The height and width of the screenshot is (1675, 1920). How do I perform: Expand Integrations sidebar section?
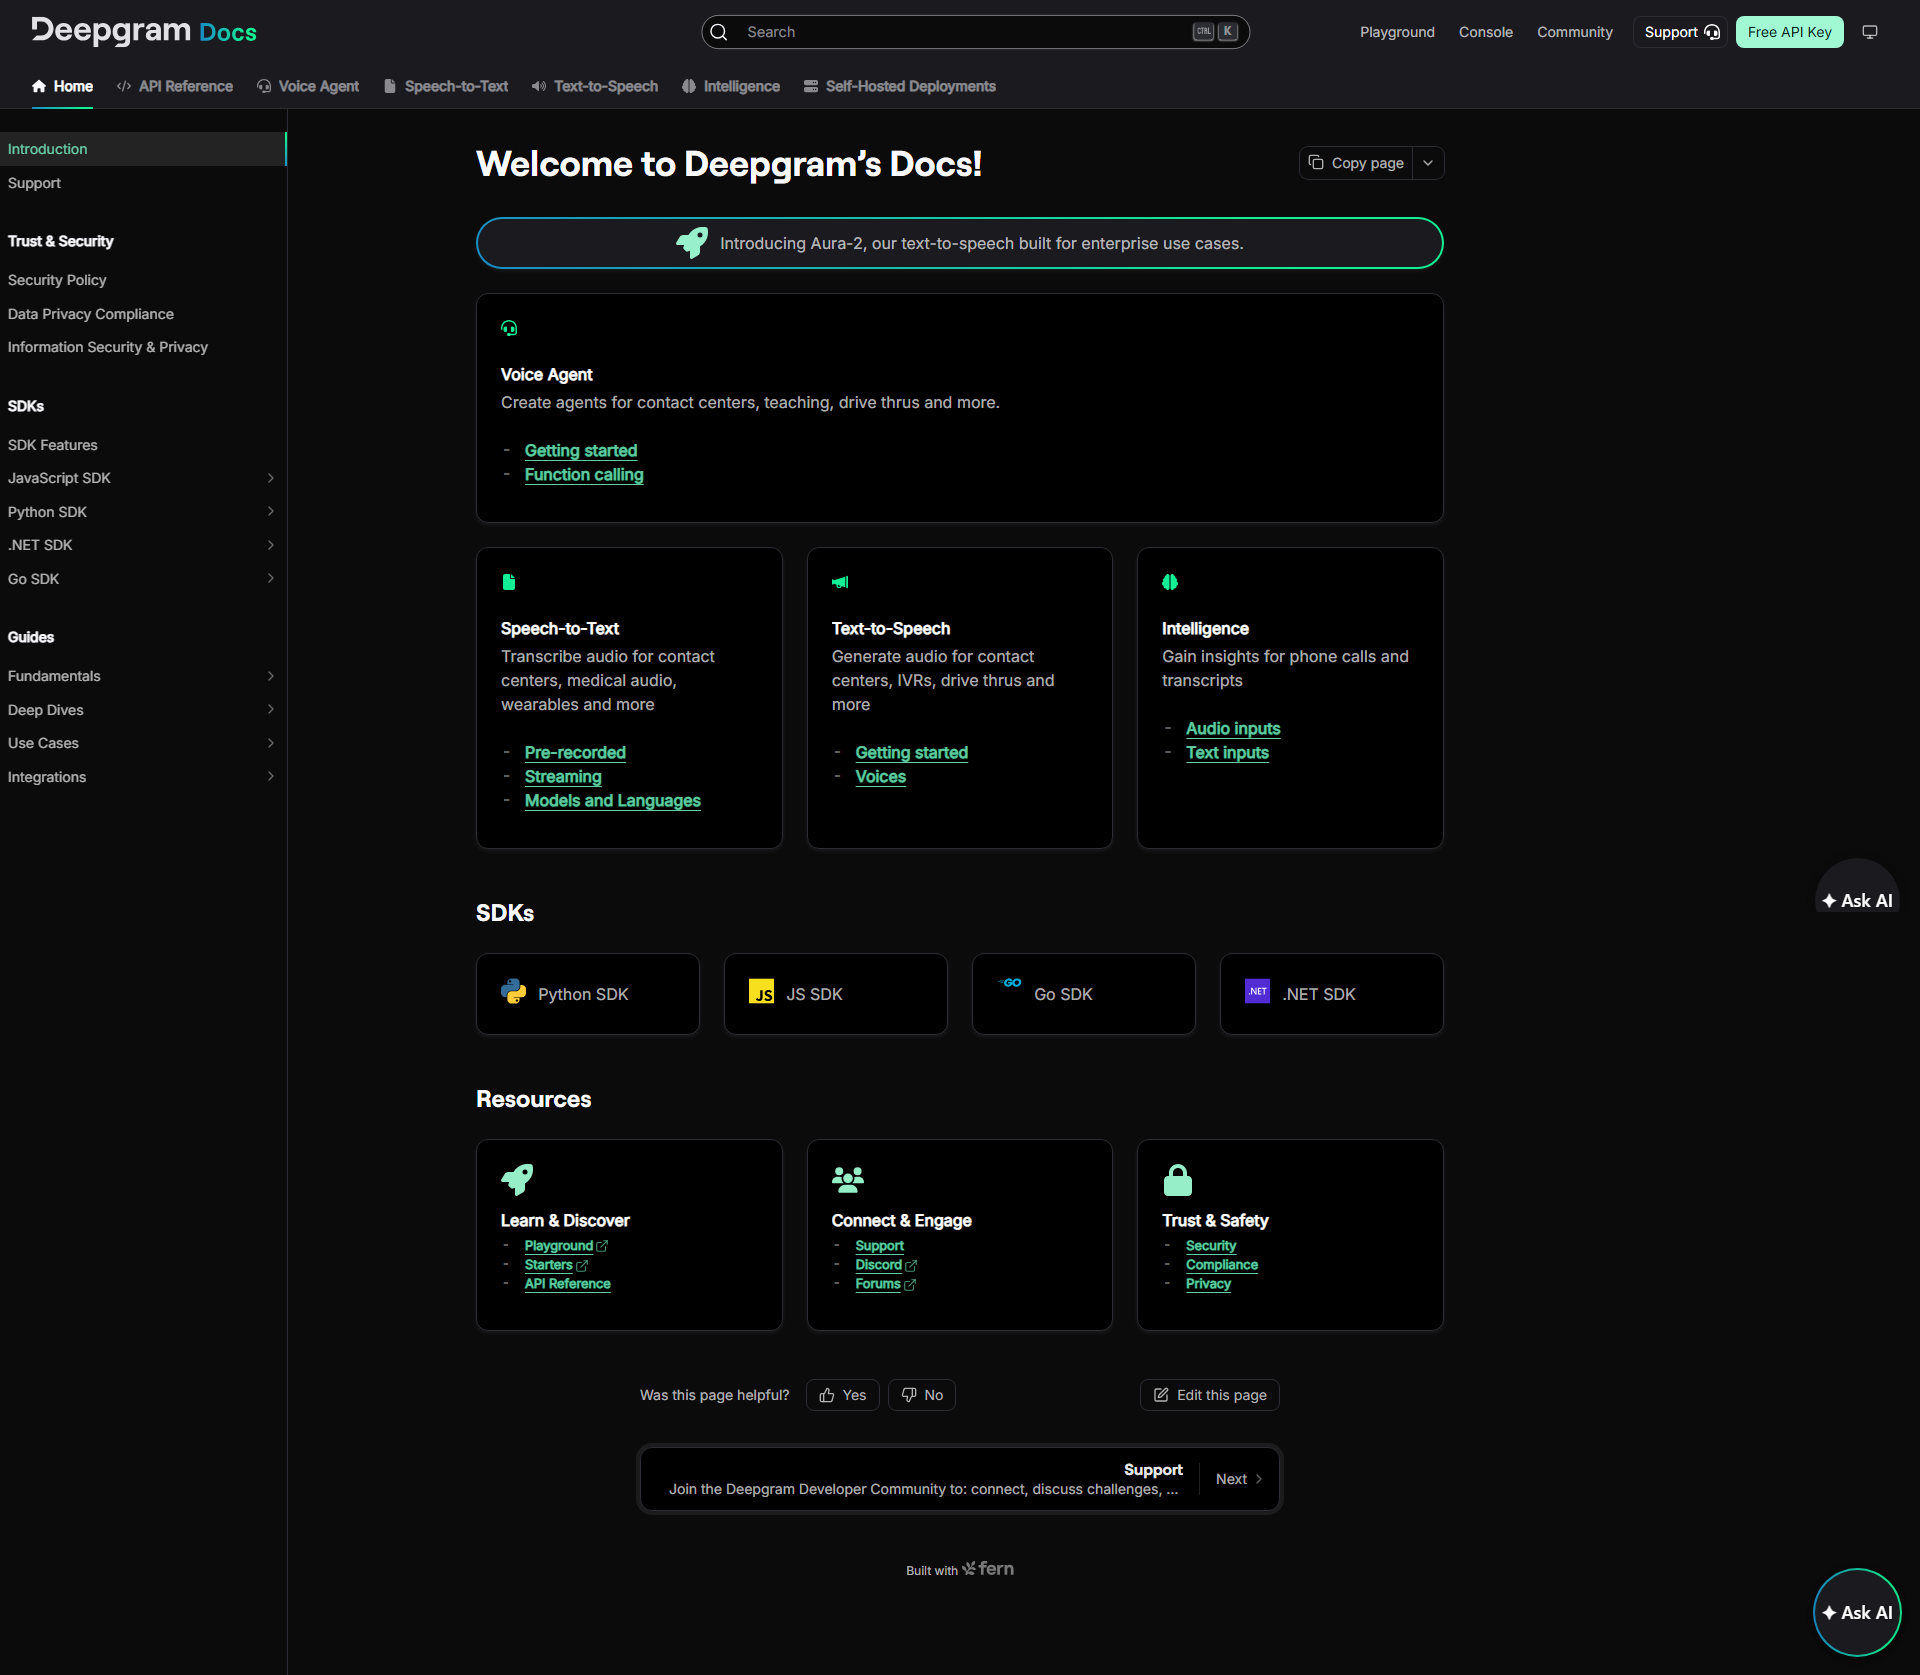(x=270, y=777)
